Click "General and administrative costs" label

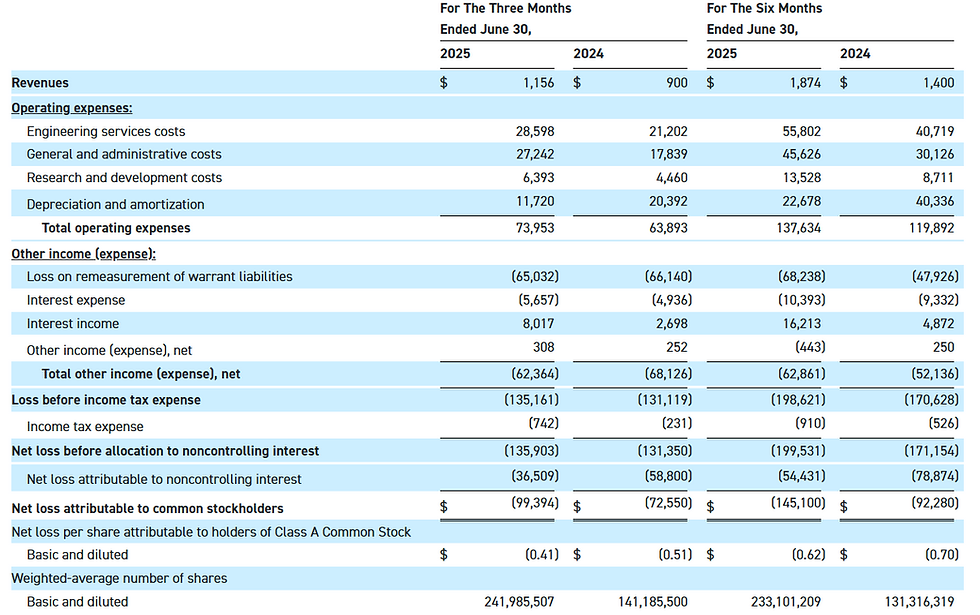(x=124, y=154)
